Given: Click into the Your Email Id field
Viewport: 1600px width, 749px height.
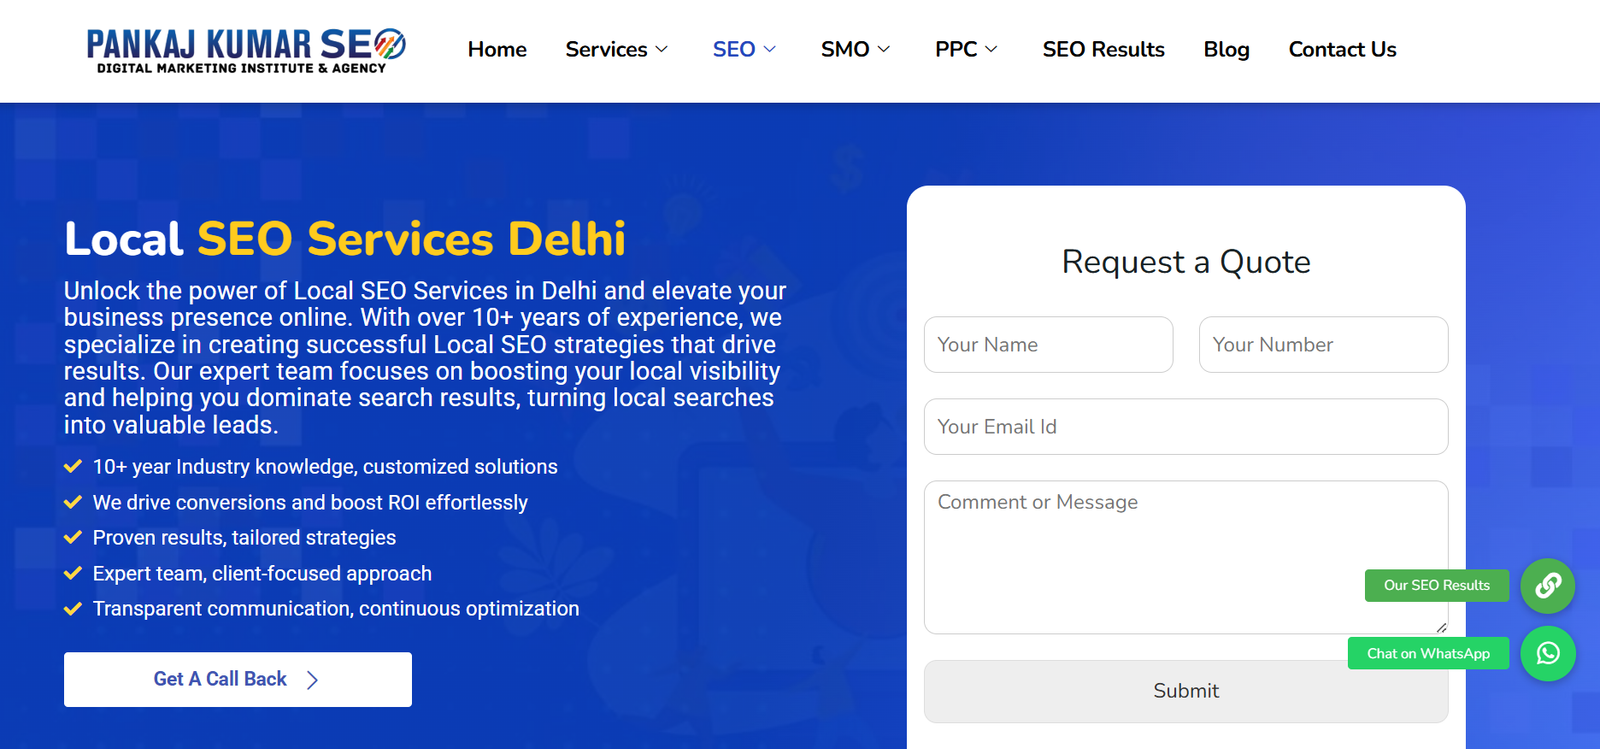Looking at the screenshot, I should point(1185,427).
